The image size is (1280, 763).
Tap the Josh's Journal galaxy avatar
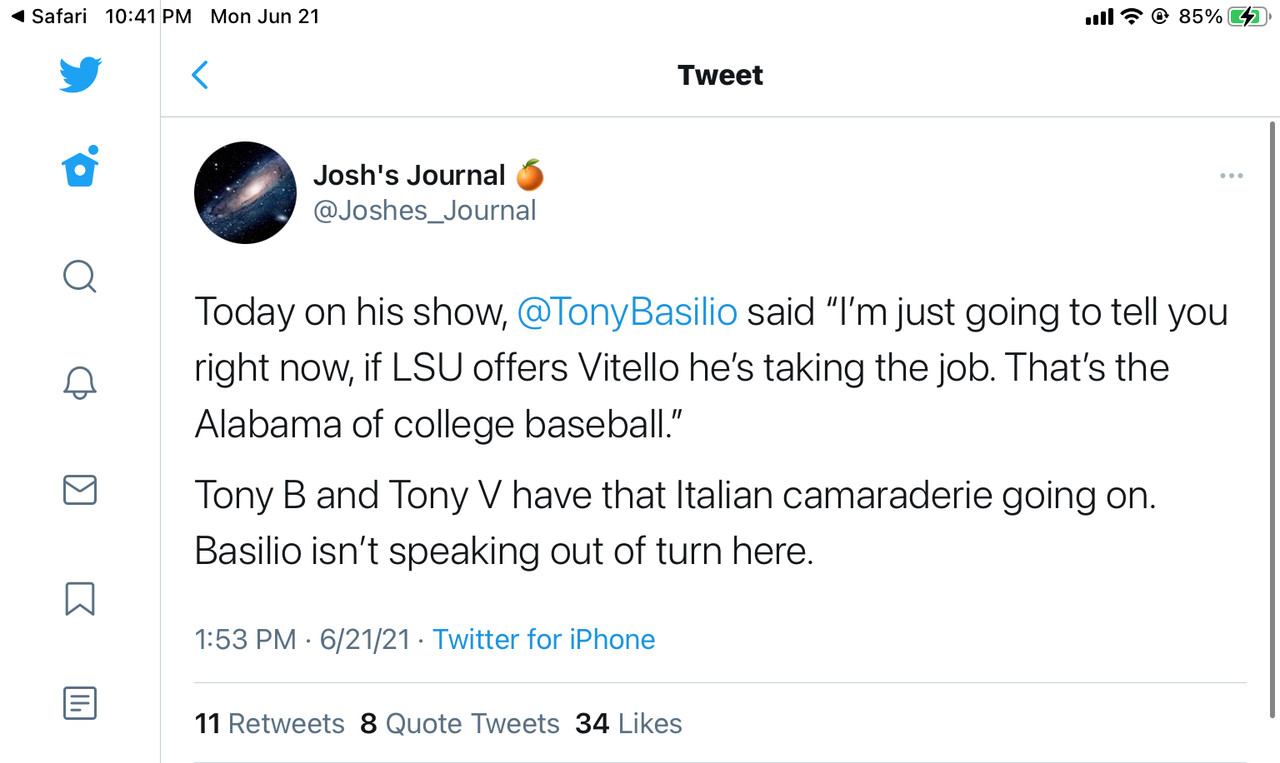(245, 192)
